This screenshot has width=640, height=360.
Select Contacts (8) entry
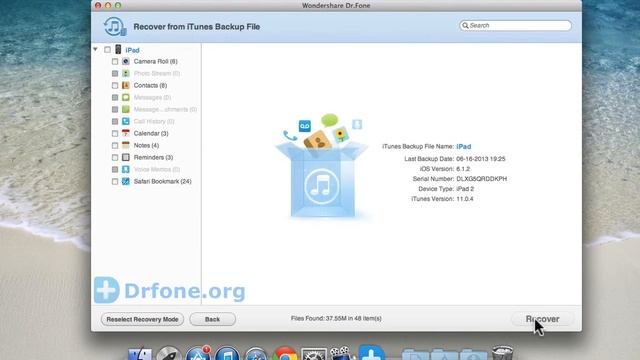point(150,85)
